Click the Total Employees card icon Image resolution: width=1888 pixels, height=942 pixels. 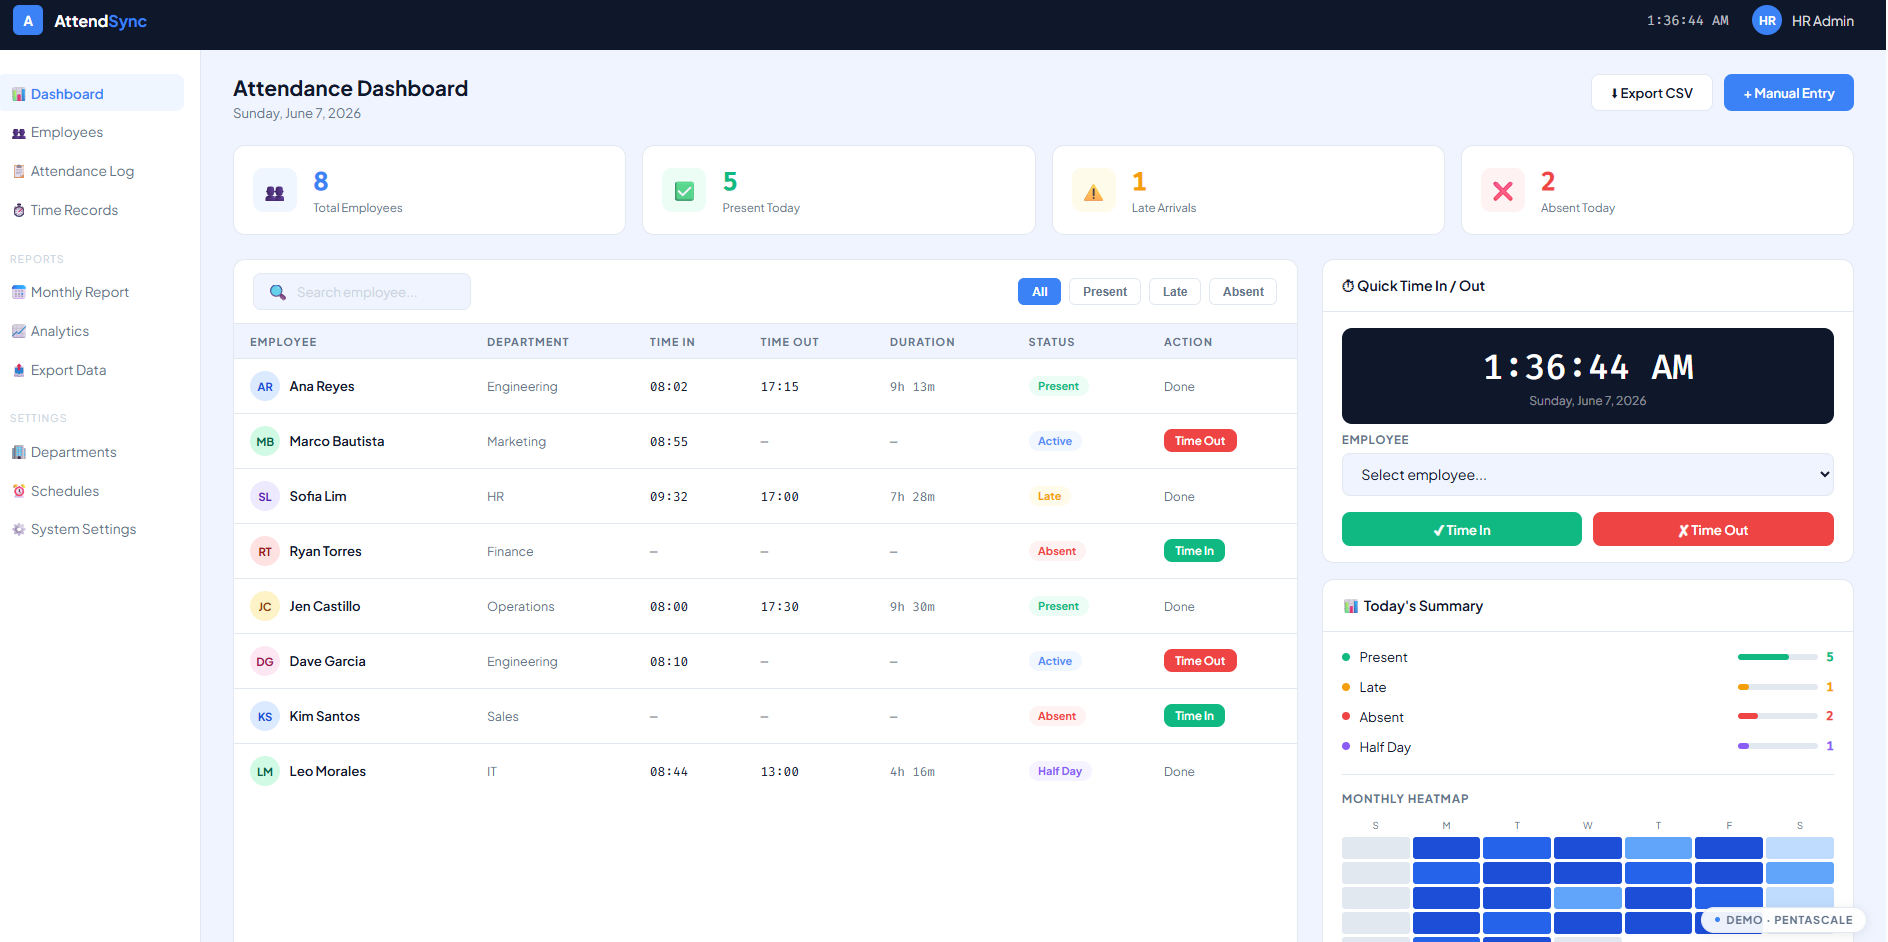point(275,191)
